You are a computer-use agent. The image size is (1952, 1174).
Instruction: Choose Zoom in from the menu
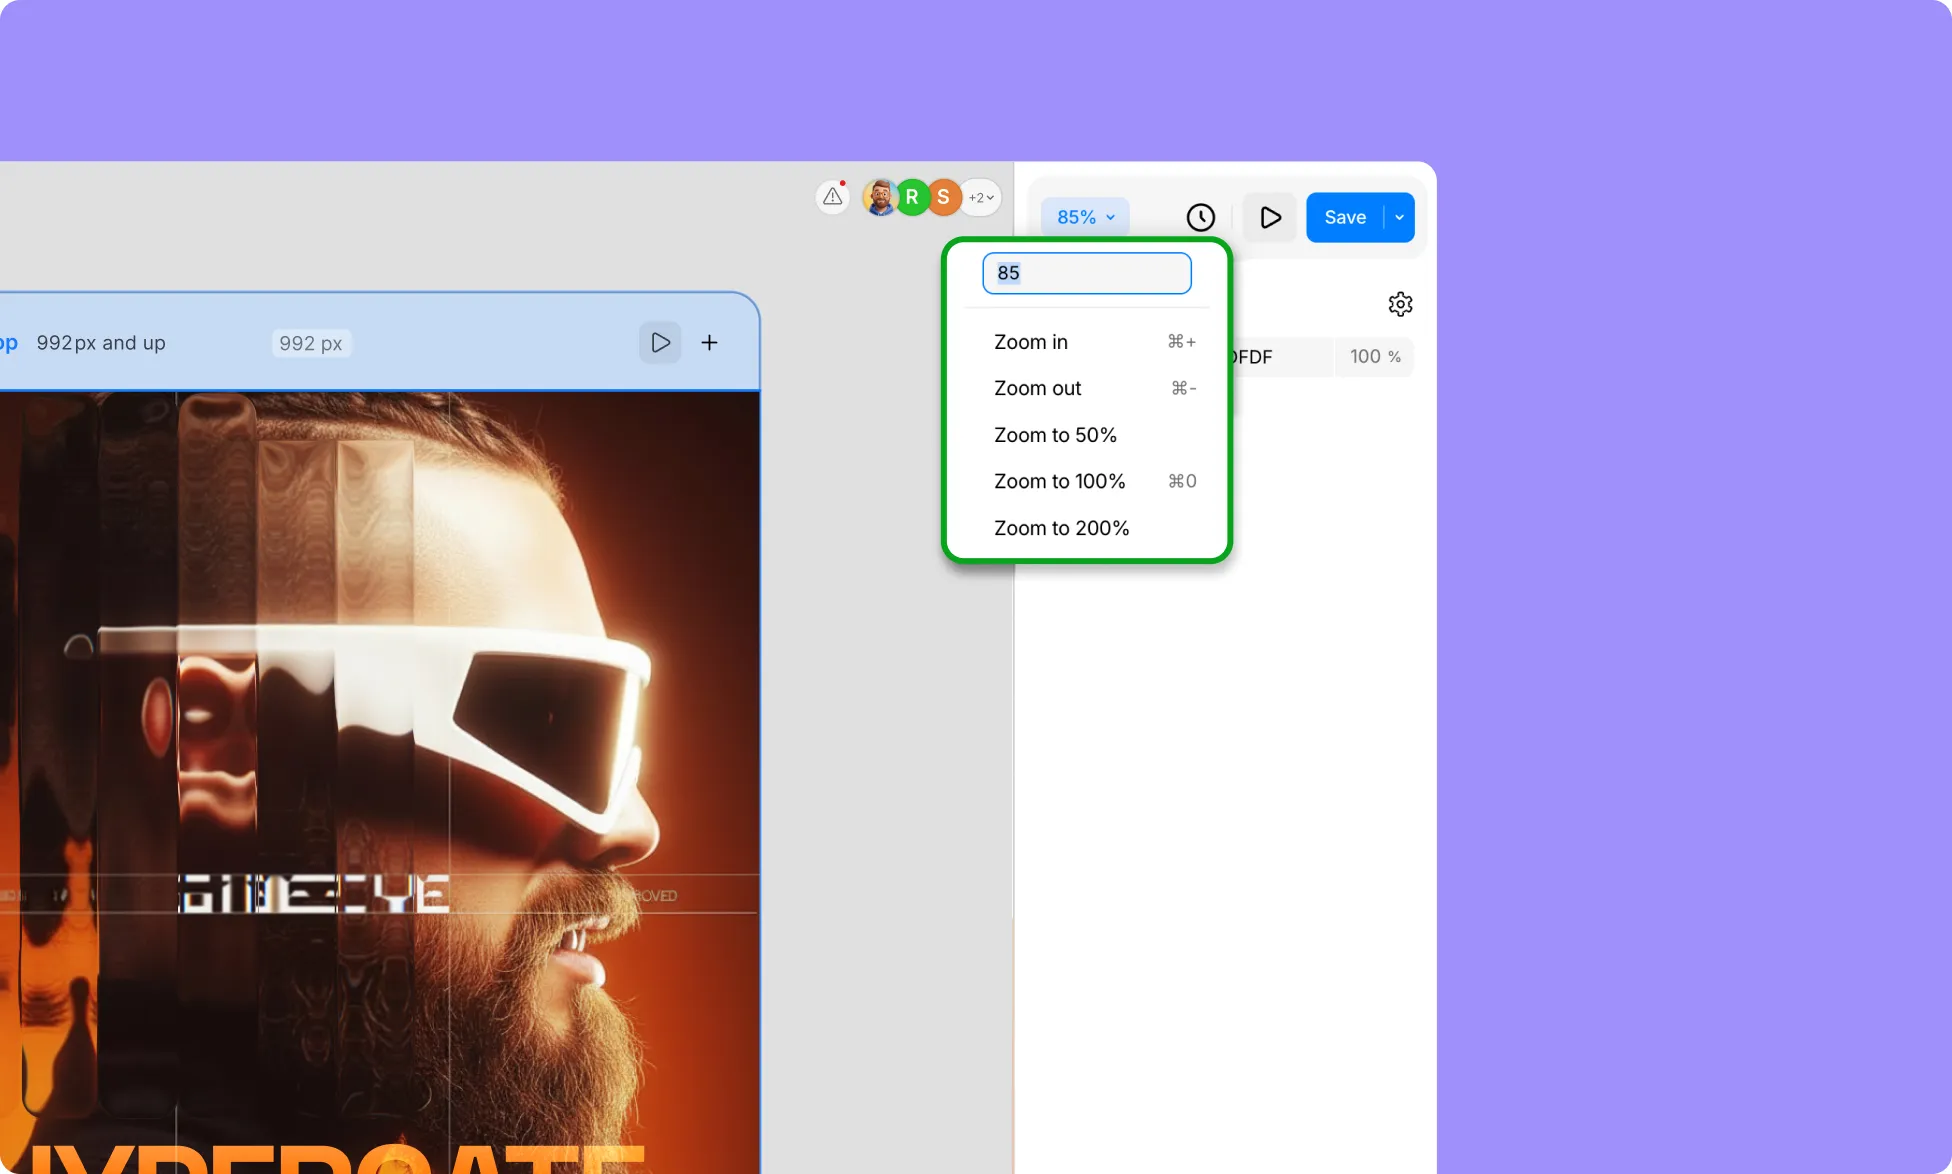pyautogui.click(x=1094, y=342)
